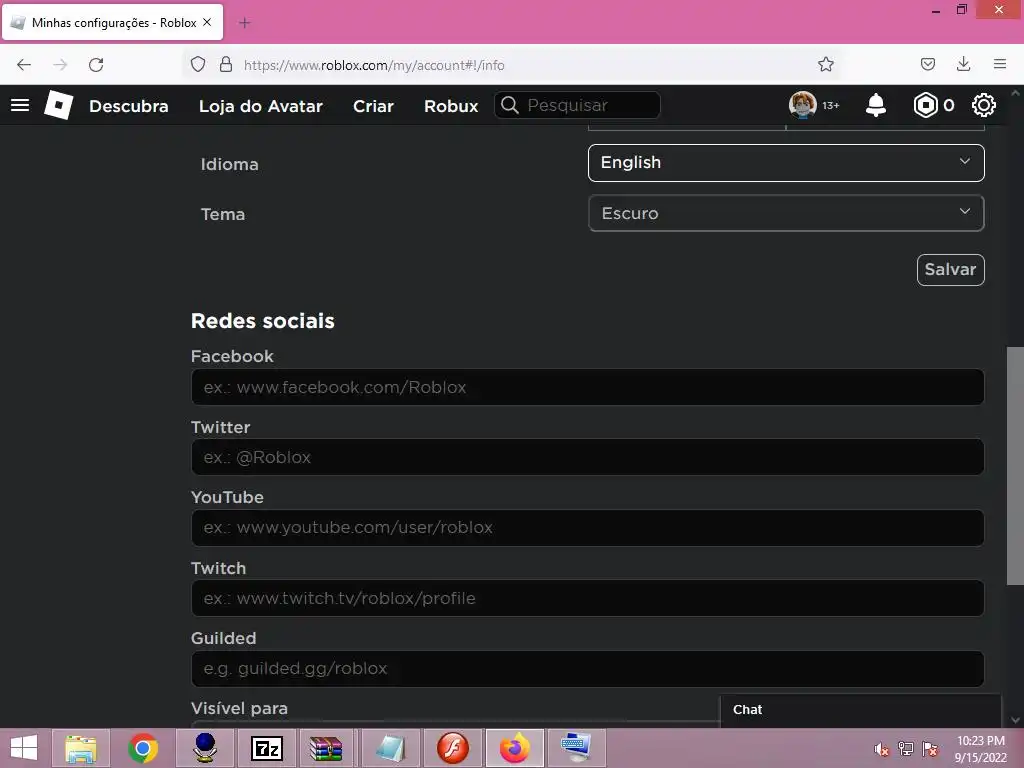1024x768 pixels.
Task: Click the search magnifier icon
Action: [510, 105]
